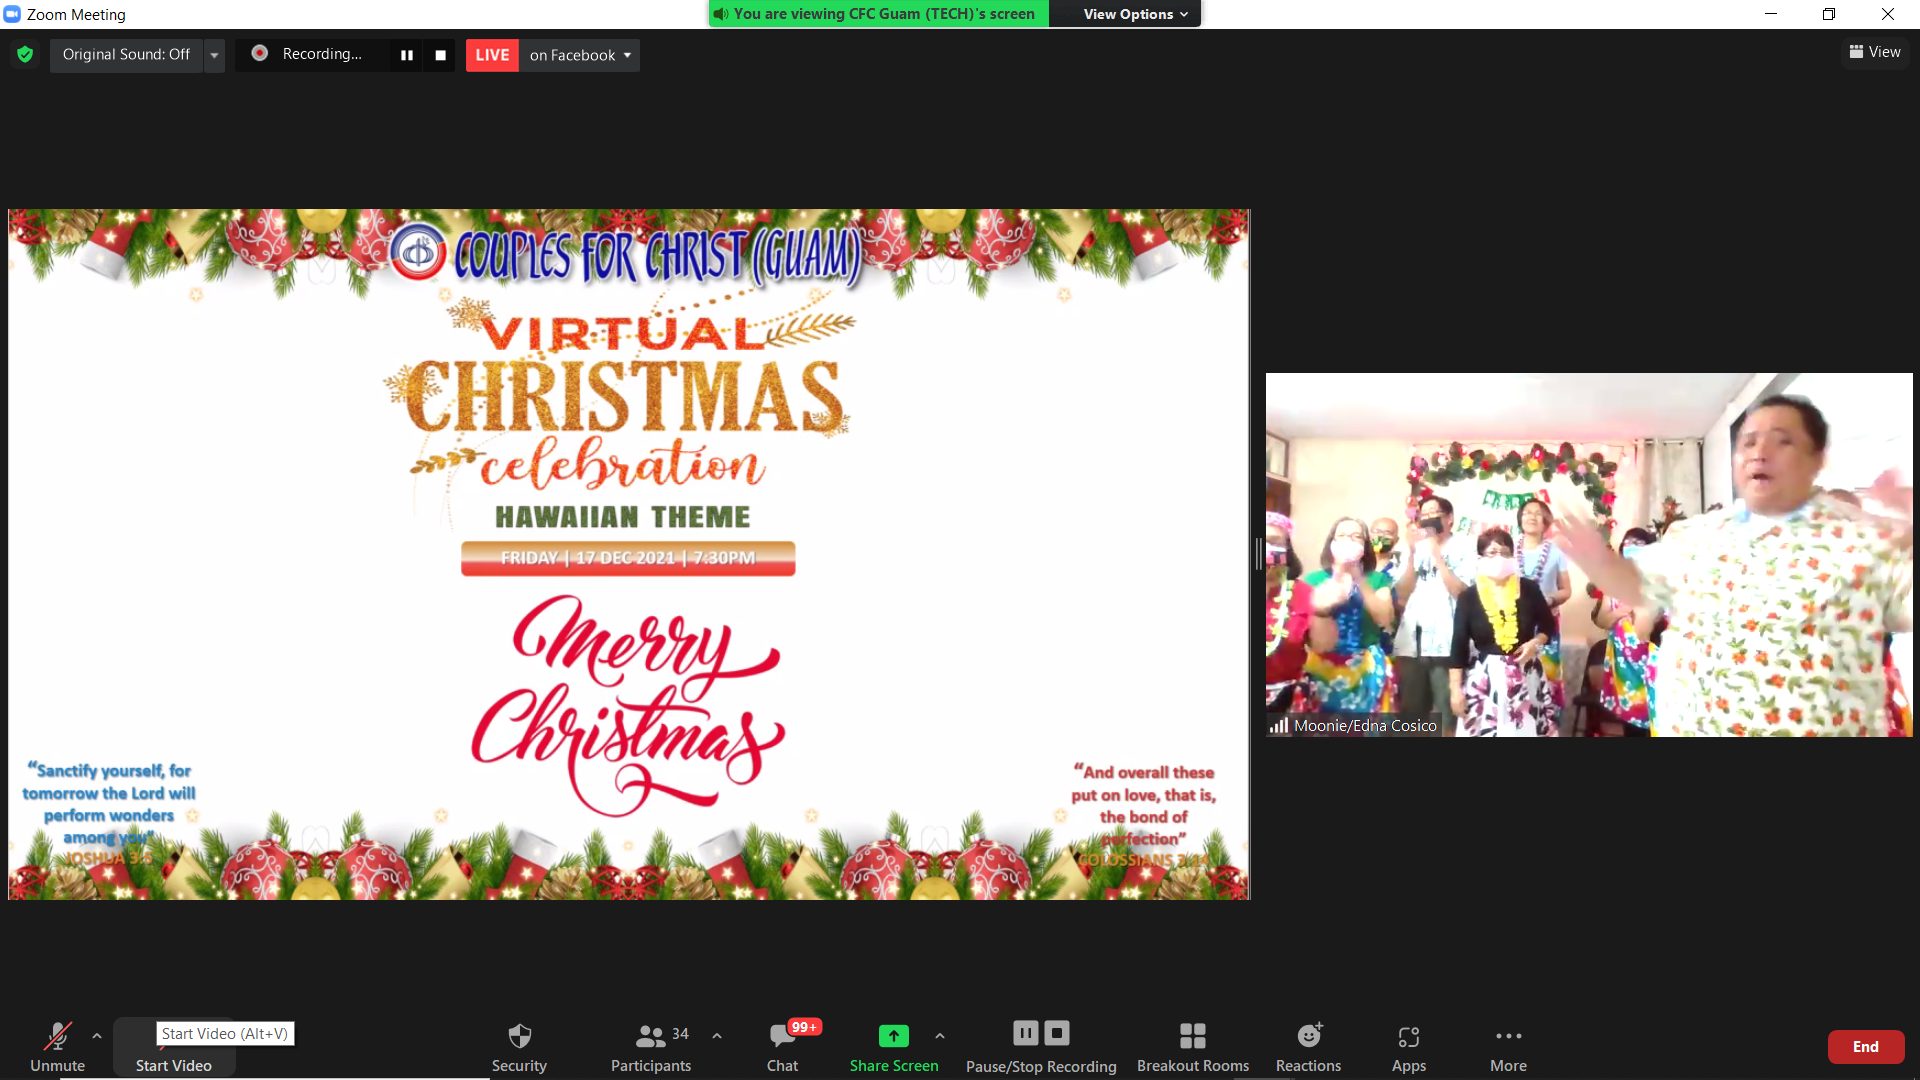
Task: Expand audio options arrow next to Unmute
Action: tap(97, 1036)
